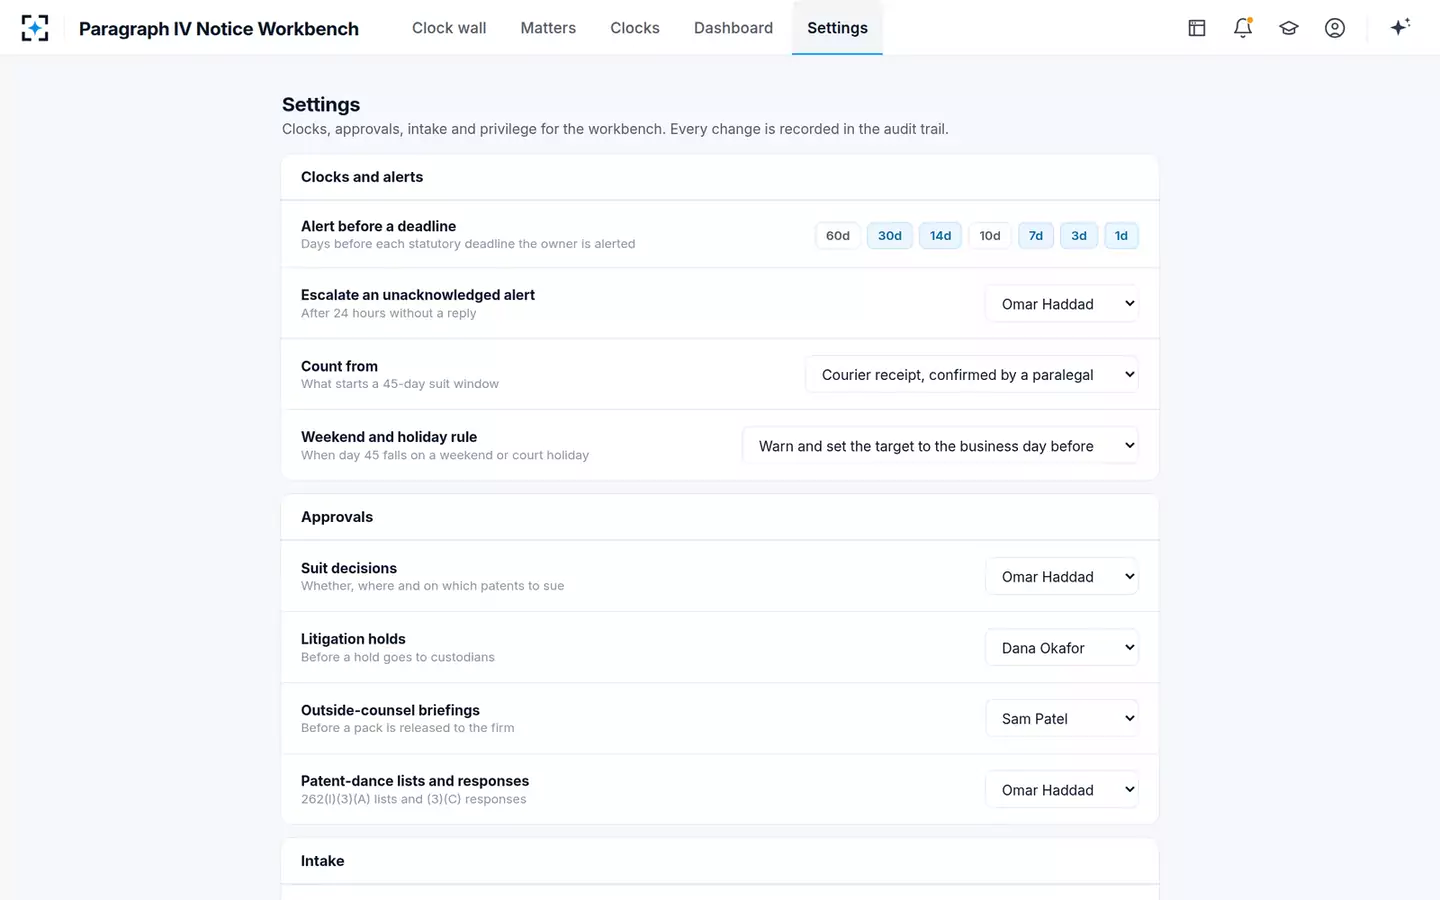Click the Settings page heading
The width and height of the screenshot is (1440, 900).
click(321, 104)
